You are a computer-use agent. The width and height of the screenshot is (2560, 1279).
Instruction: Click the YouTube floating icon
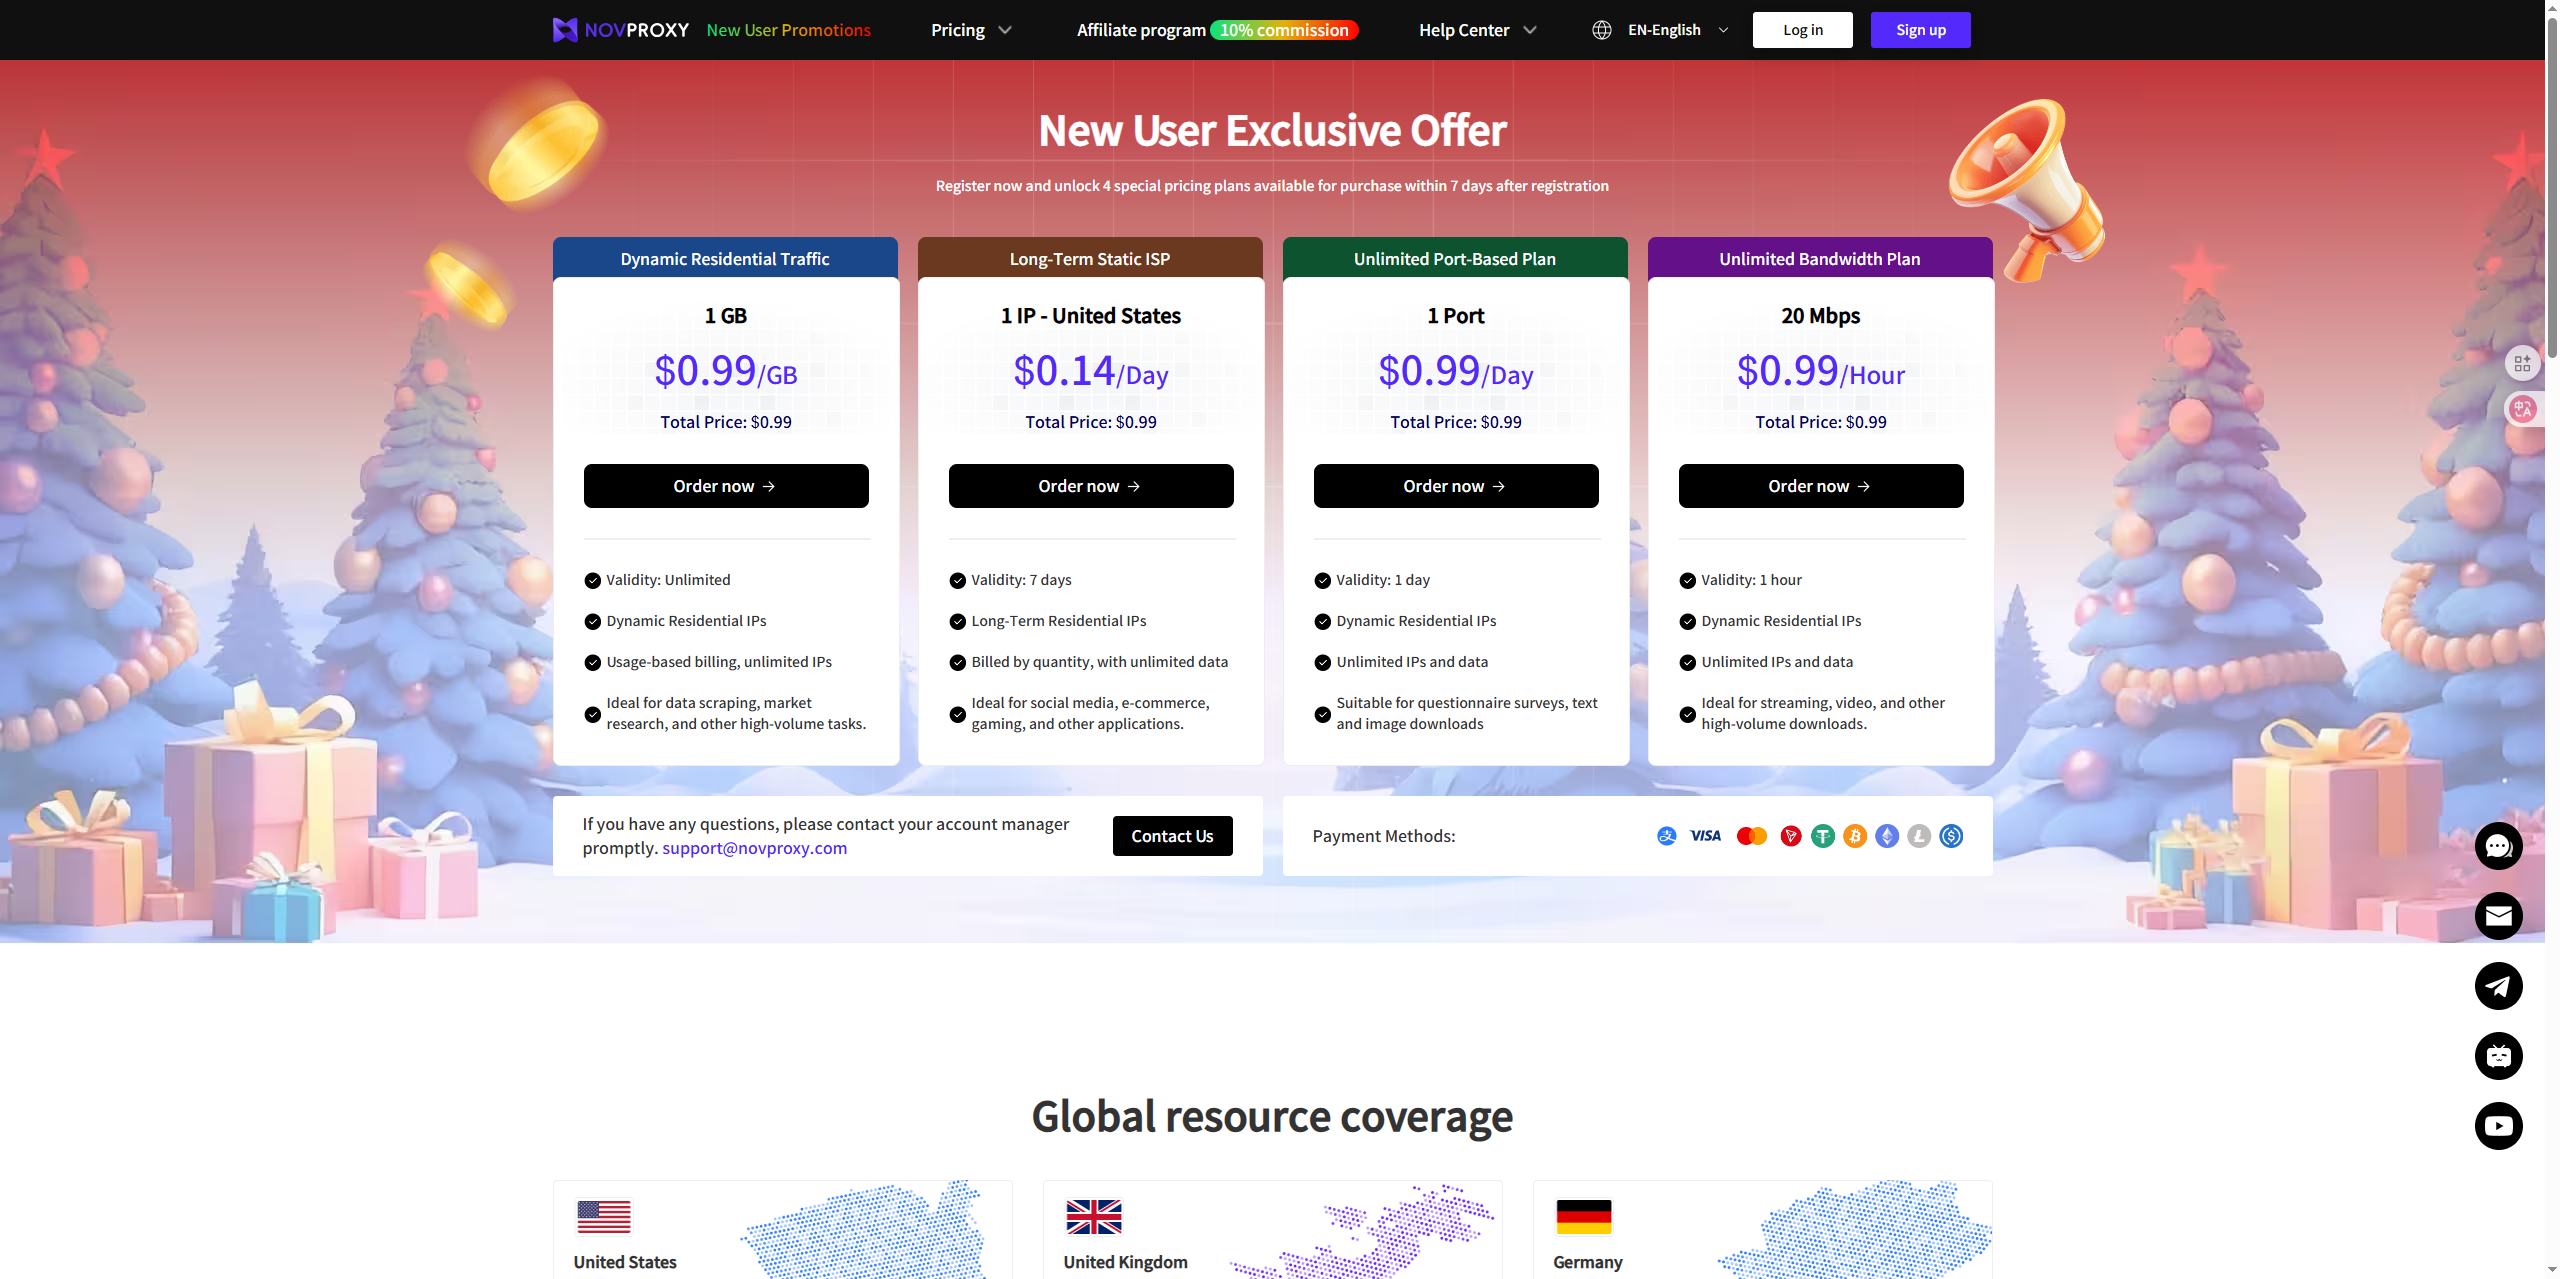[x=2498, y=1126]
